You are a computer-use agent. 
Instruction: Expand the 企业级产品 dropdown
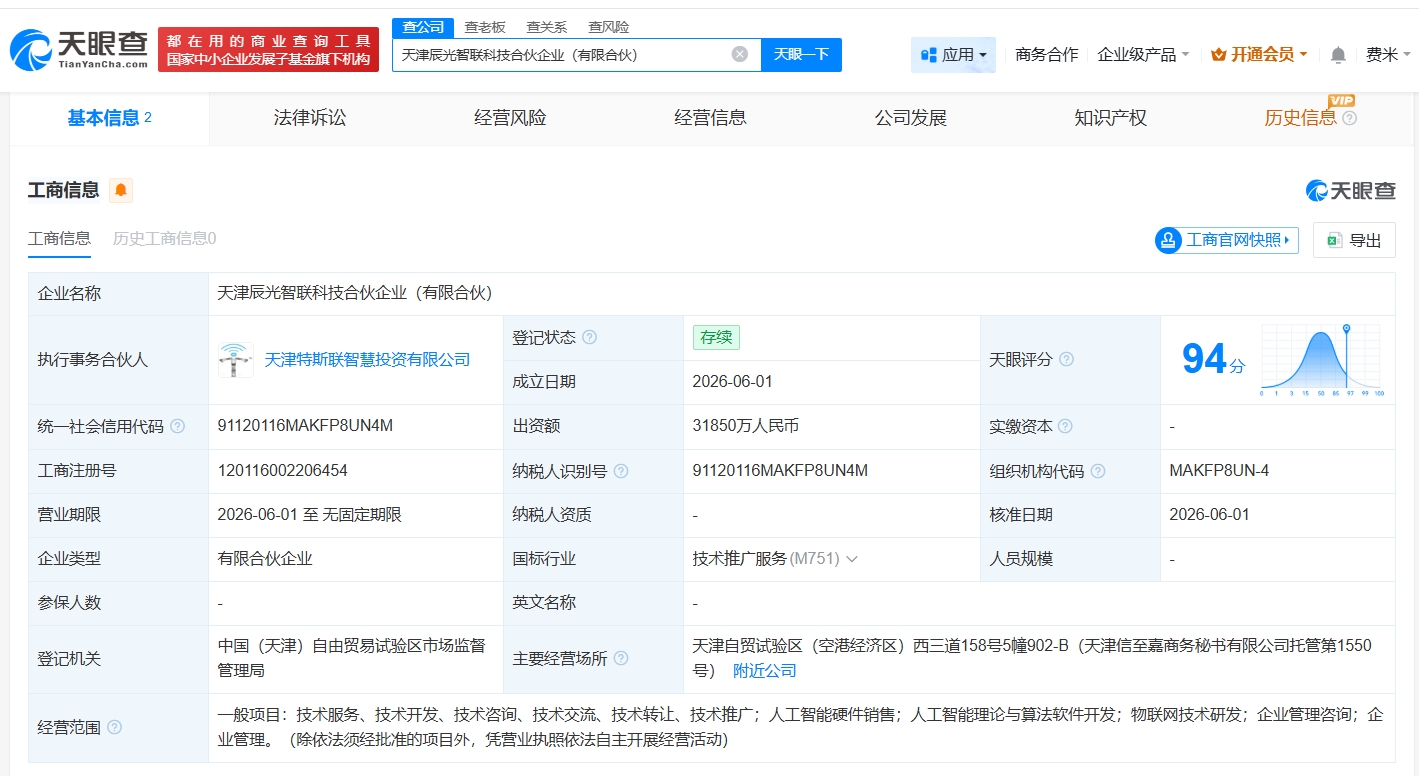(x=1143, y=55)
